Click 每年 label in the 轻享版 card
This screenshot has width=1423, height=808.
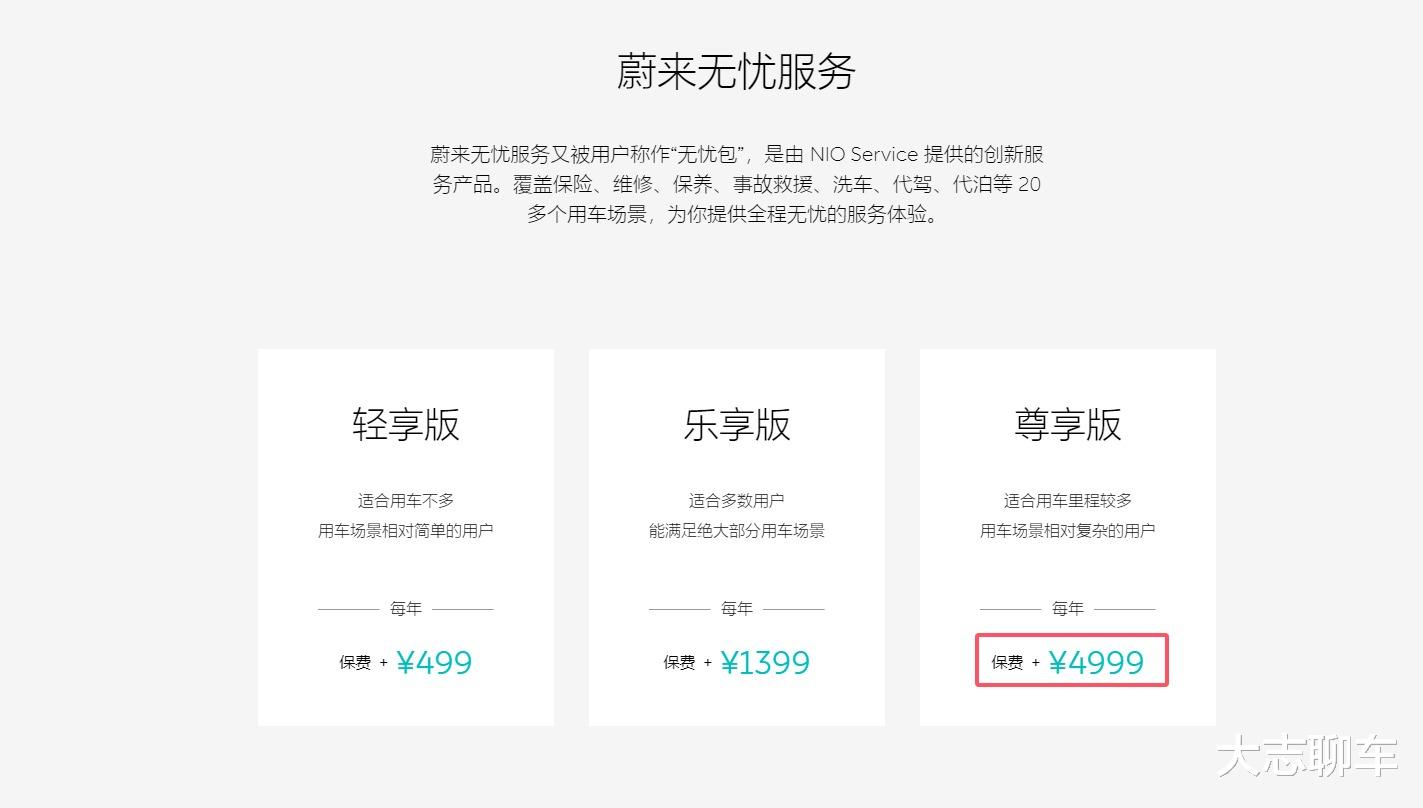(405, 608)
